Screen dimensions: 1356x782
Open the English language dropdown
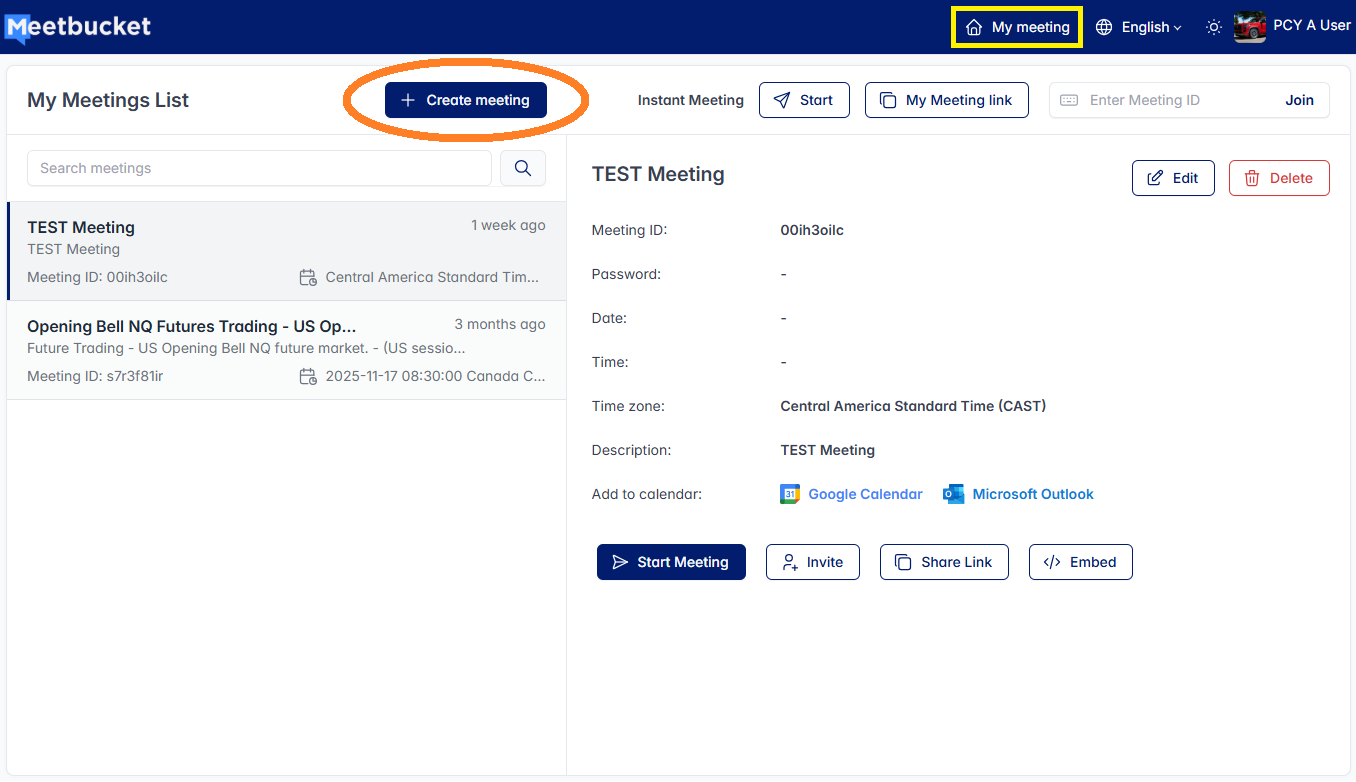coord(1139,27)
